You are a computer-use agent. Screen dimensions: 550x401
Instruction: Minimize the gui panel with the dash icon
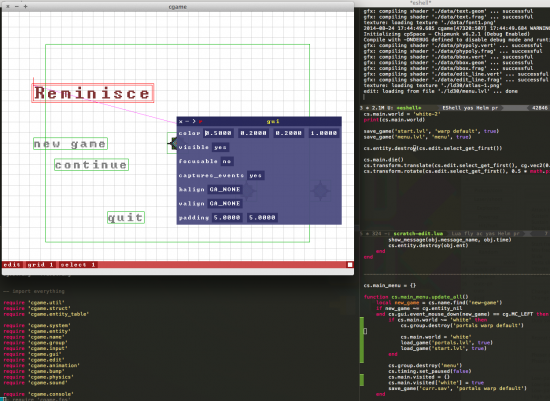tap(187, 121)
